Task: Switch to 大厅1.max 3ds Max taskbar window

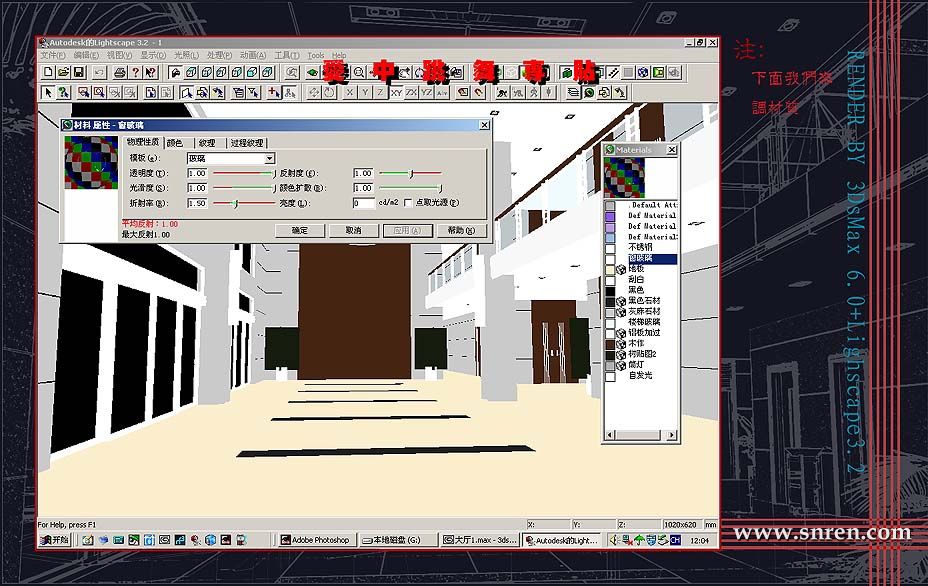Action: point(480,540)
